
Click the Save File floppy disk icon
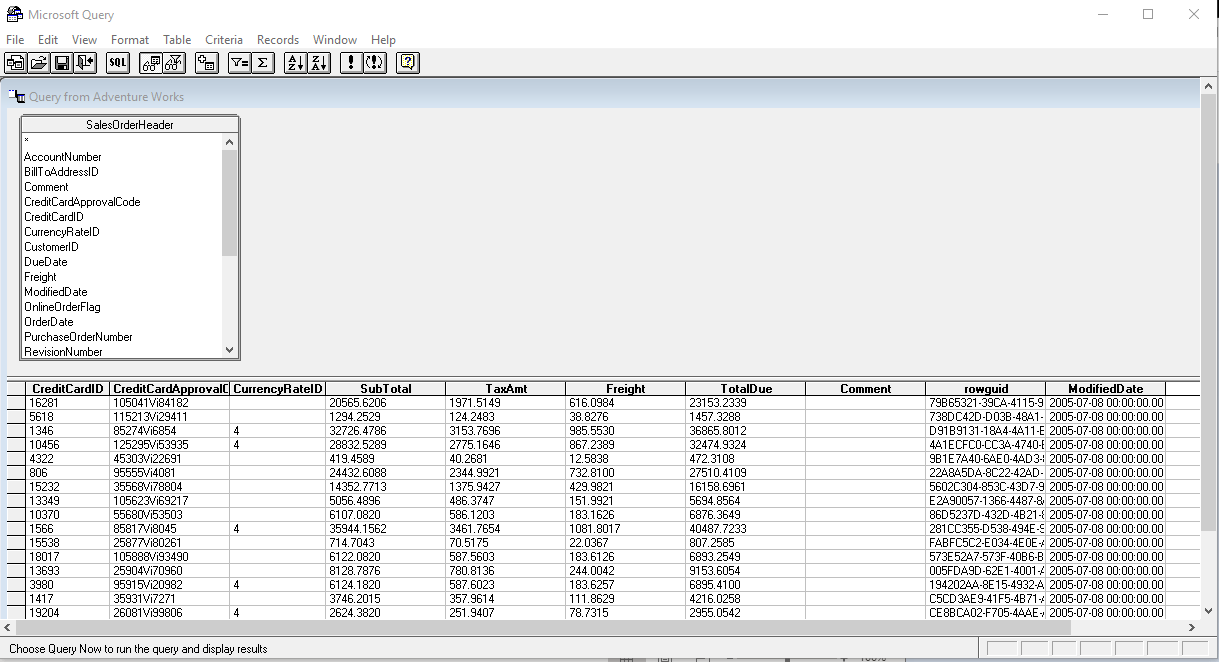coord(61,62)
